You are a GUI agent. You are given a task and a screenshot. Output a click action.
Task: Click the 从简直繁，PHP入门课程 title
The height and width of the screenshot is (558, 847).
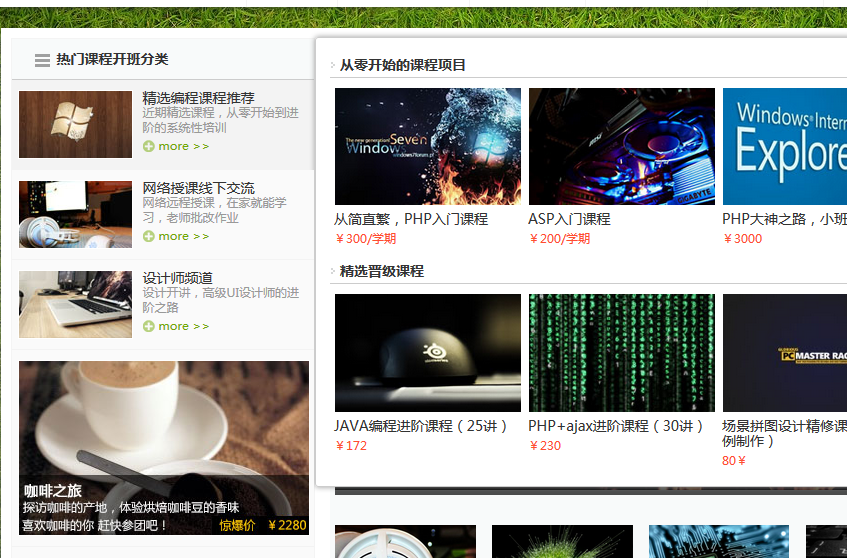pos(410,219)
